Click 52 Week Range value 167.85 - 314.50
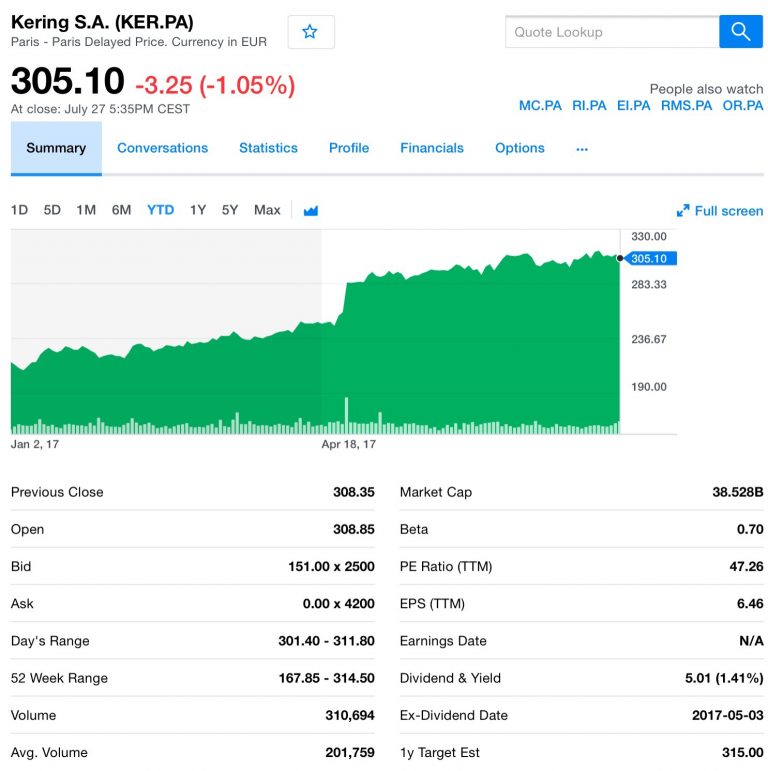Screen dimensions: 768x771 point(326,679)
